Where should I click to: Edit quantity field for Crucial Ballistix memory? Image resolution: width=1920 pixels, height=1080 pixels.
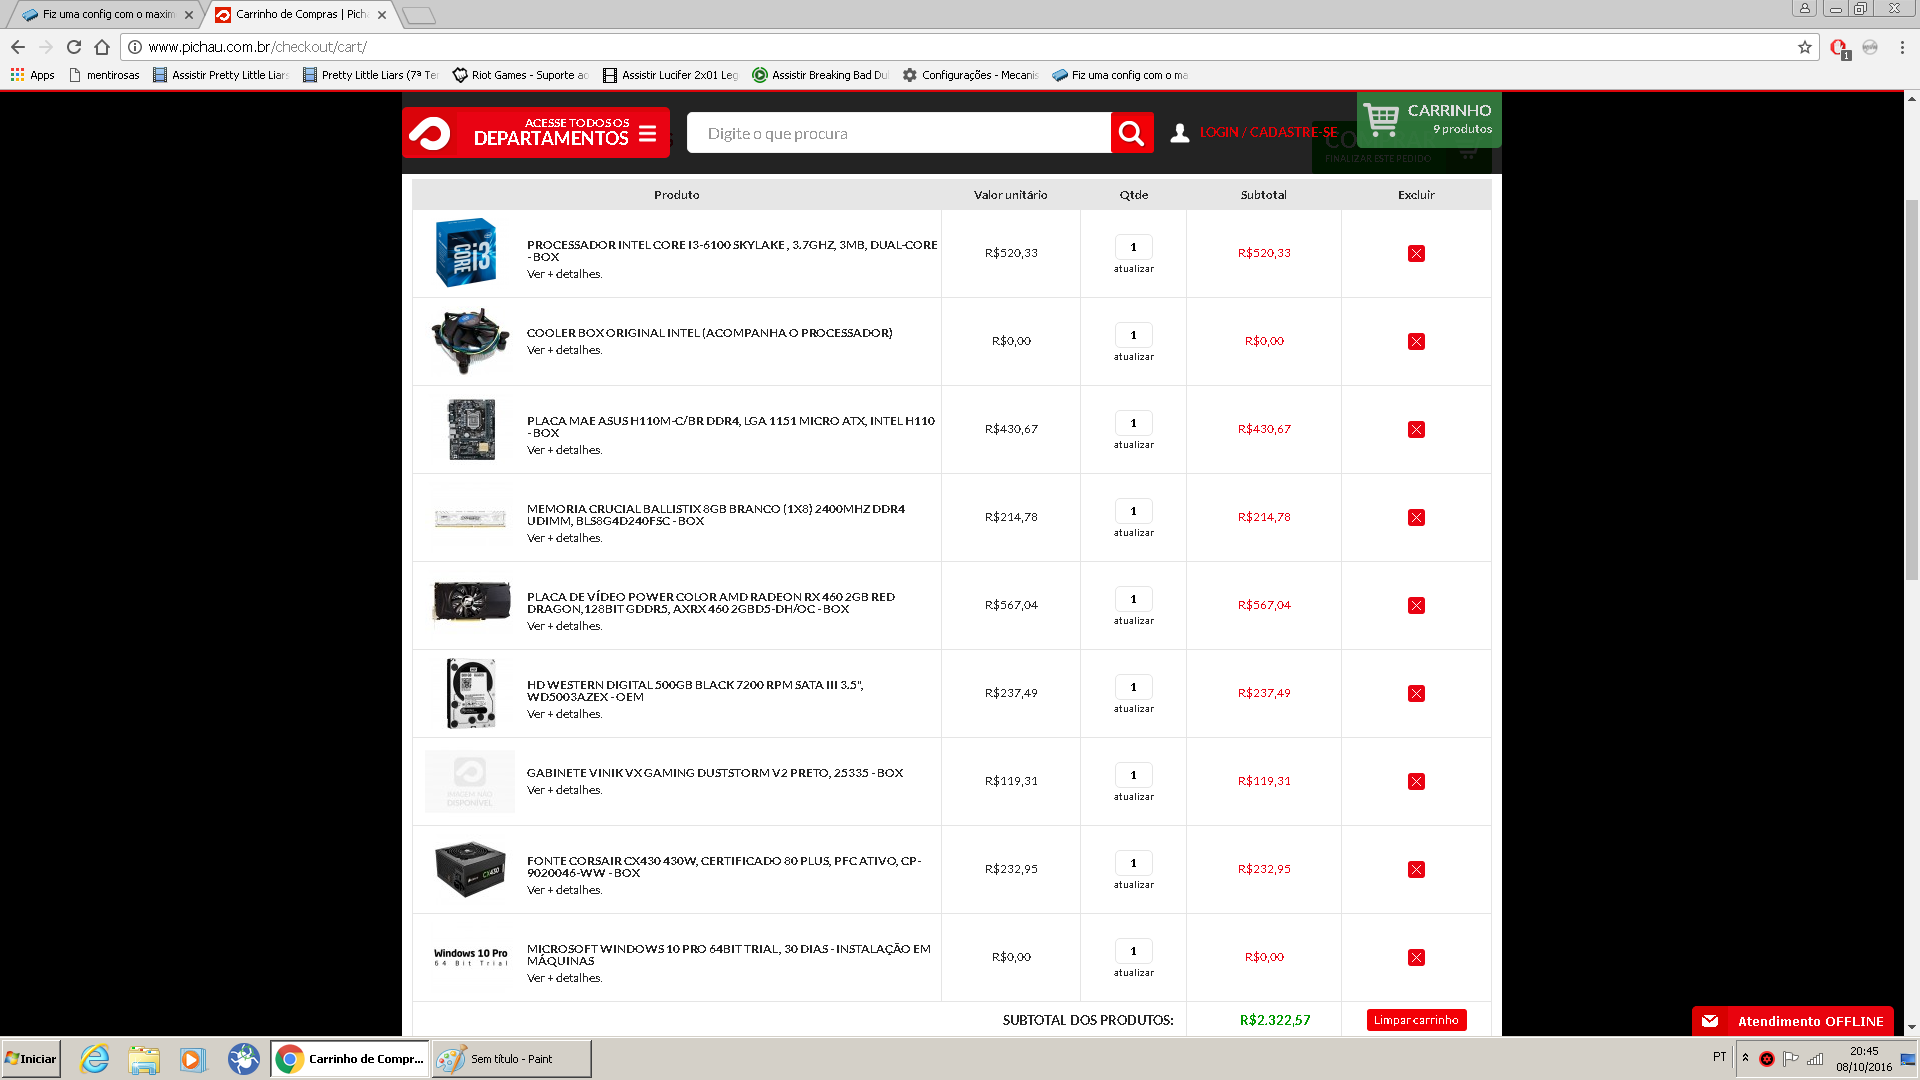point(1133,511)
